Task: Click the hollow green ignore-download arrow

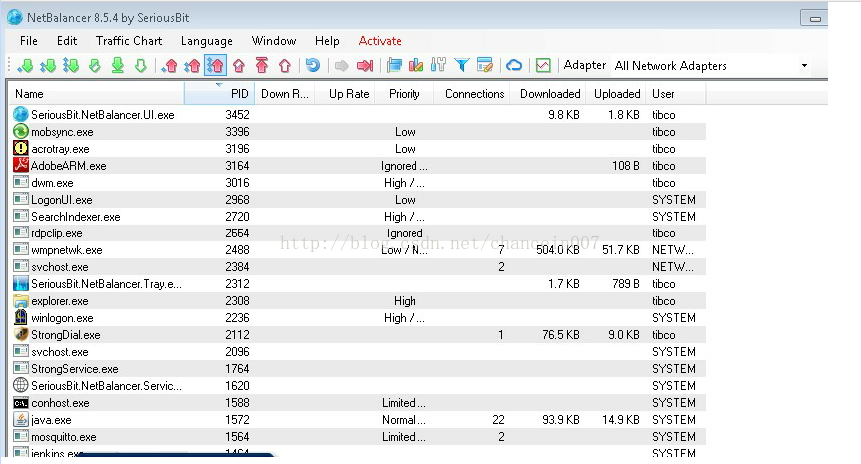Action: [x=141, y=65]
